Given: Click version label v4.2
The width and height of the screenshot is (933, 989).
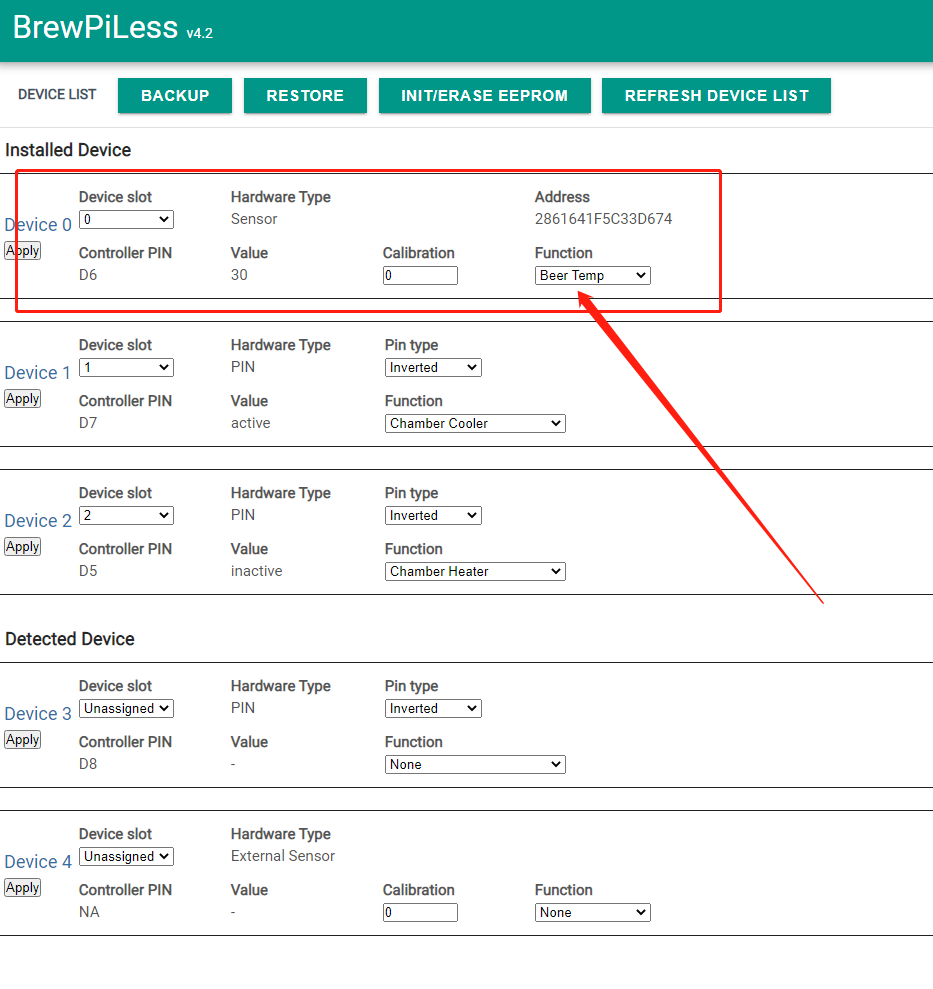Looking at the screenshot, I should [199, 33].
